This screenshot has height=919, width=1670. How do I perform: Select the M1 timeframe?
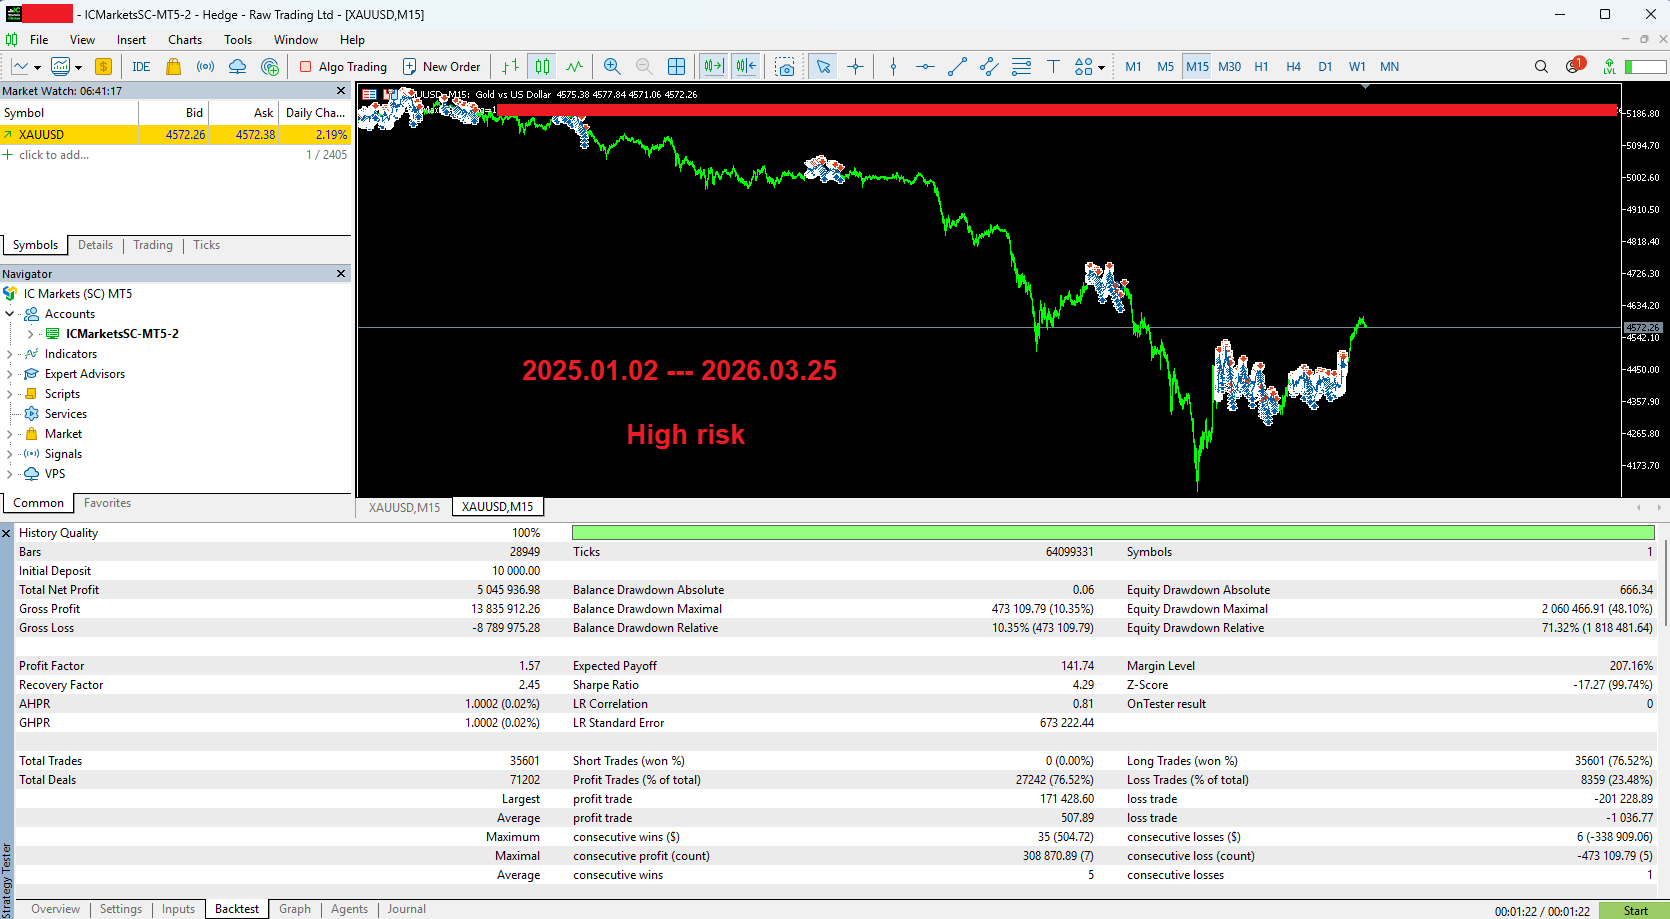click(1133, 67)
